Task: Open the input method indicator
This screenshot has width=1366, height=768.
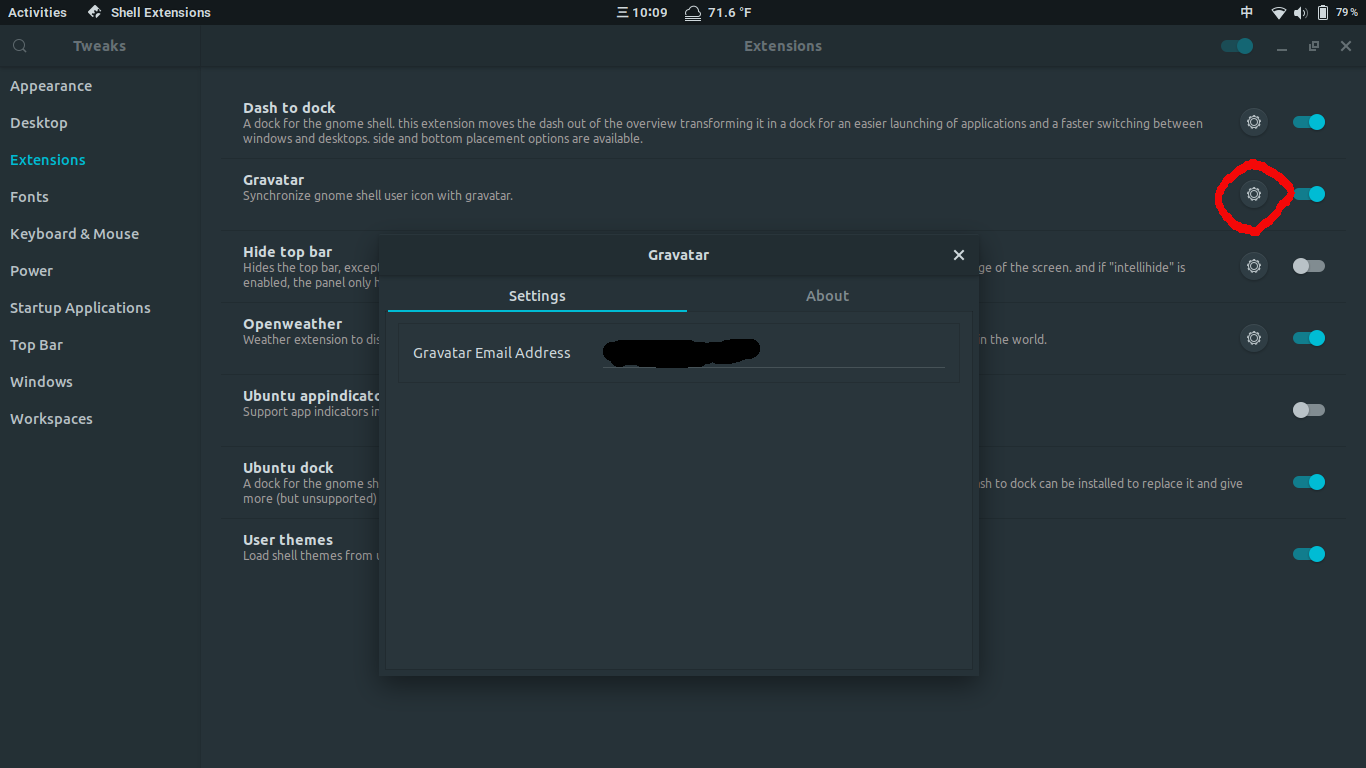Action: [x=1247, y=12]
